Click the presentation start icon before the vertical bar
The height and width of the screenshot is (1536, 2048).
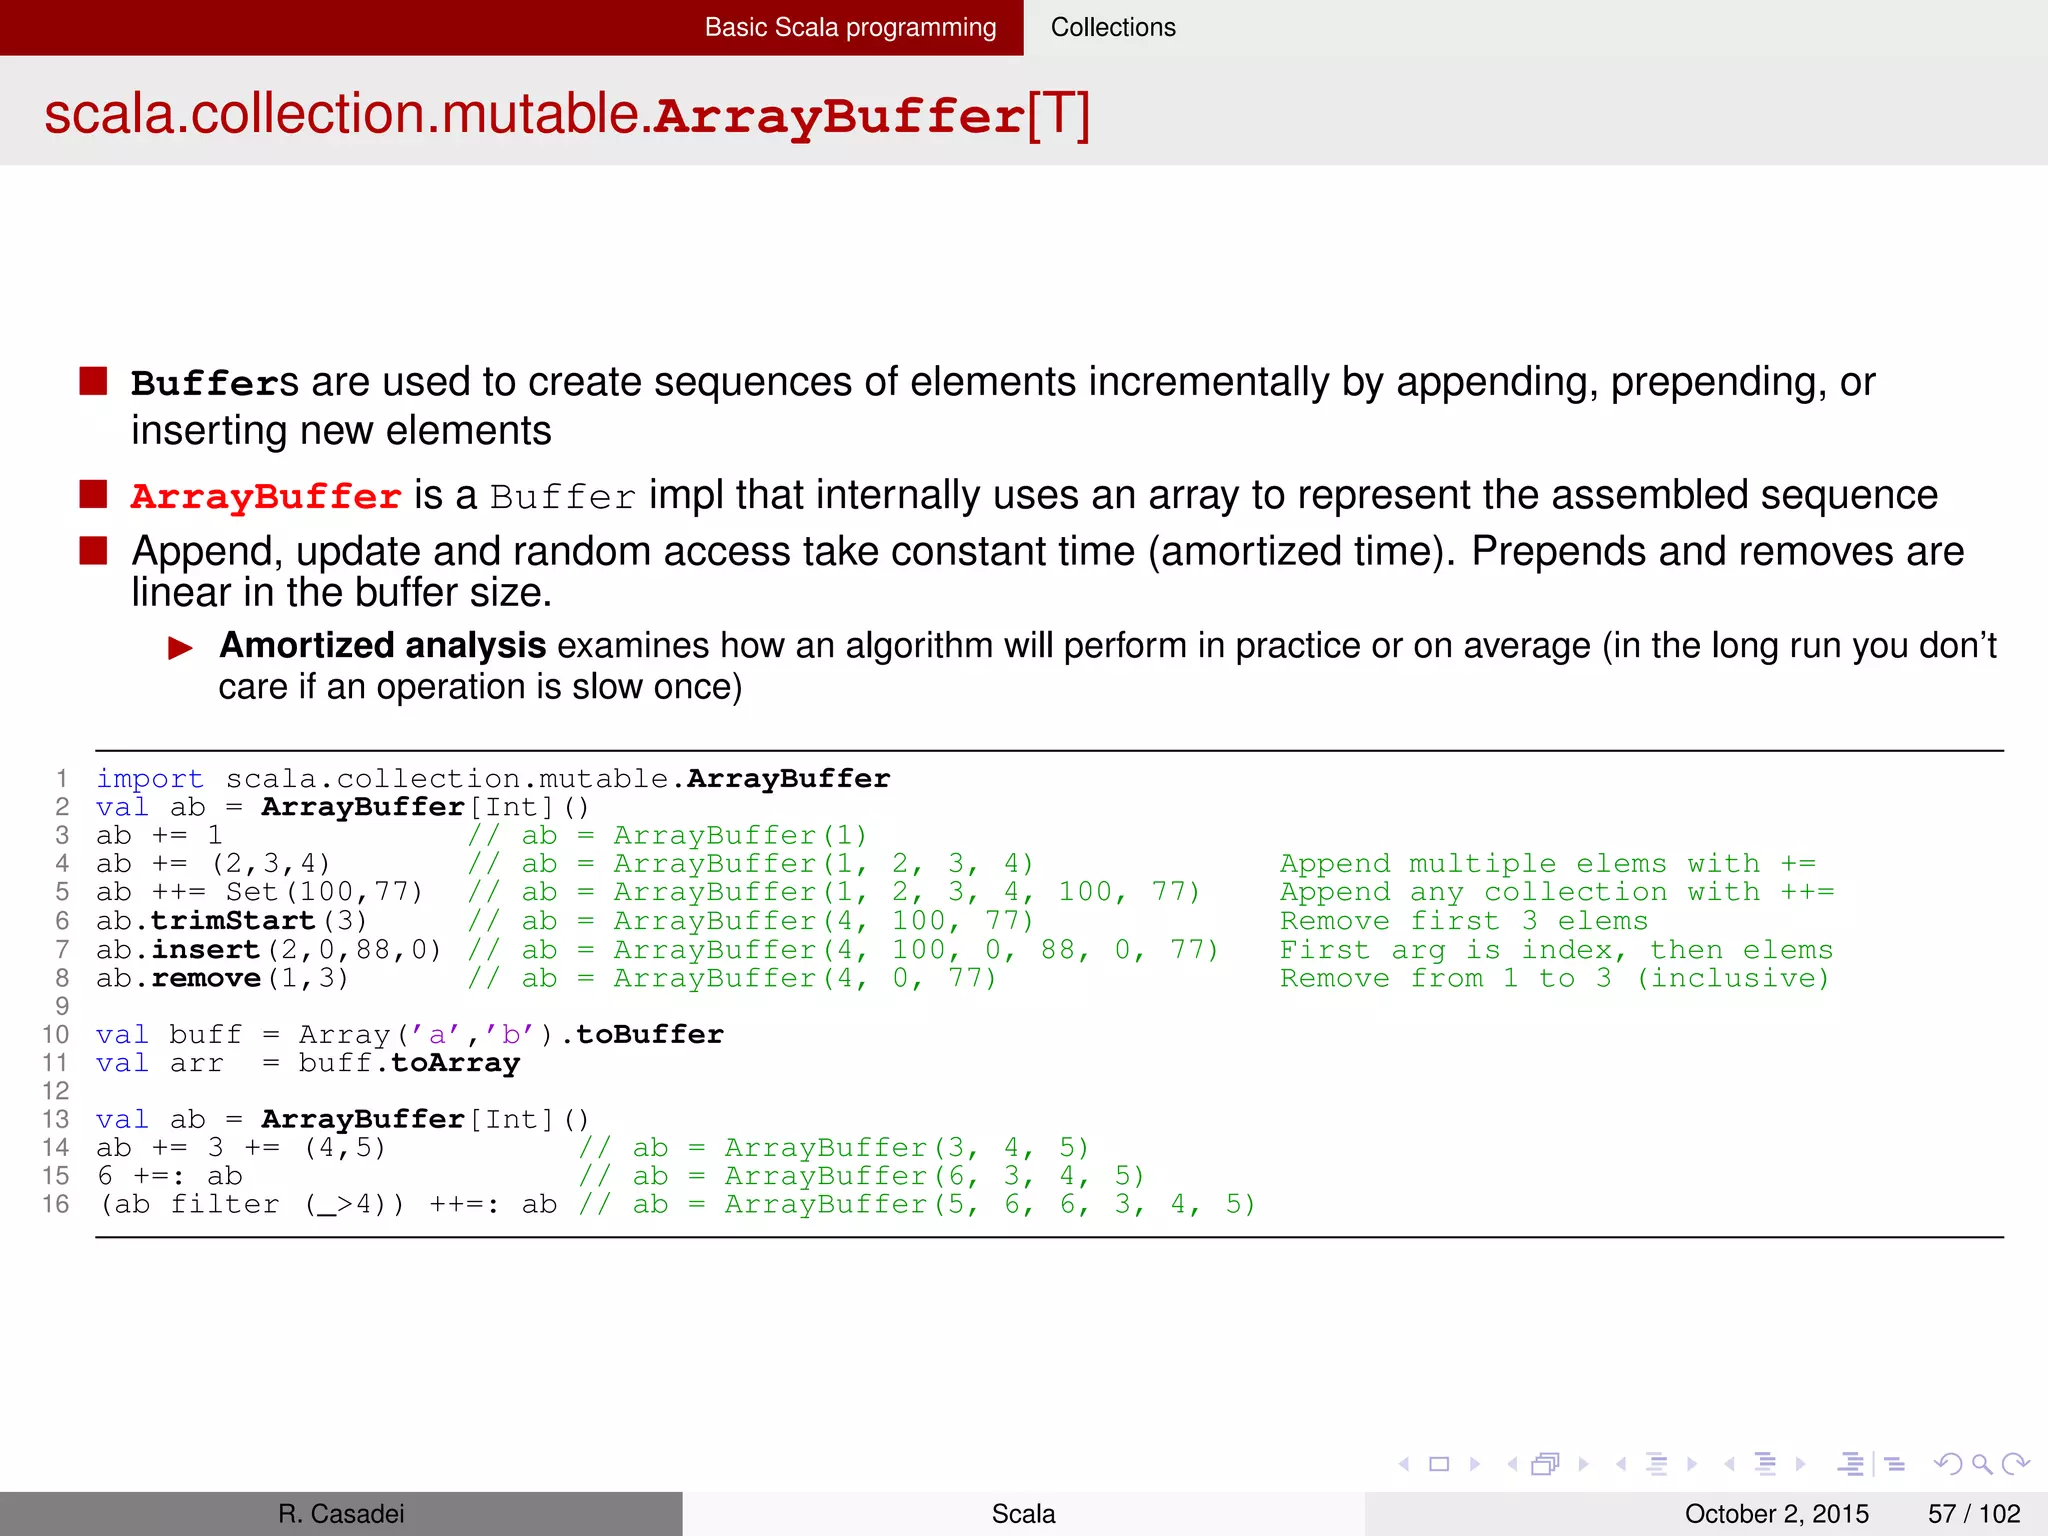(1850, 1464)
